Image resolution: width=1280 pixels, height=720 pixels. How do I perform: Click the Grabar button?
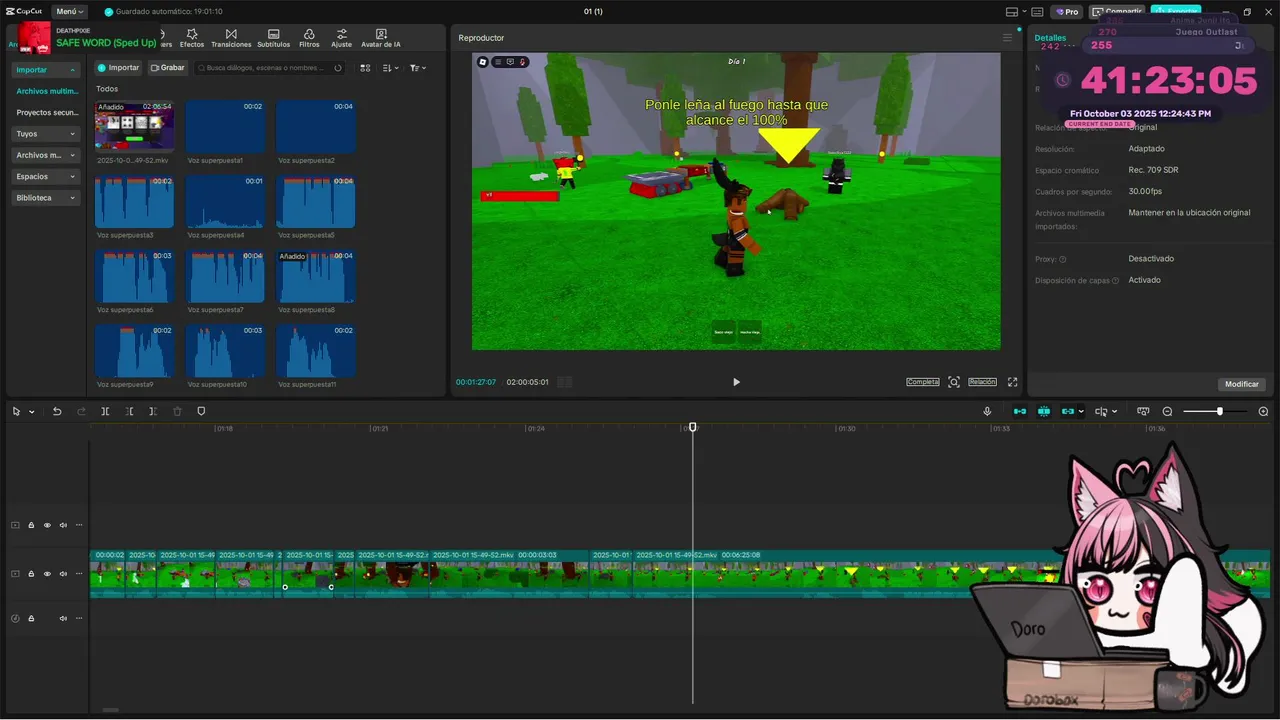(168, 68)
